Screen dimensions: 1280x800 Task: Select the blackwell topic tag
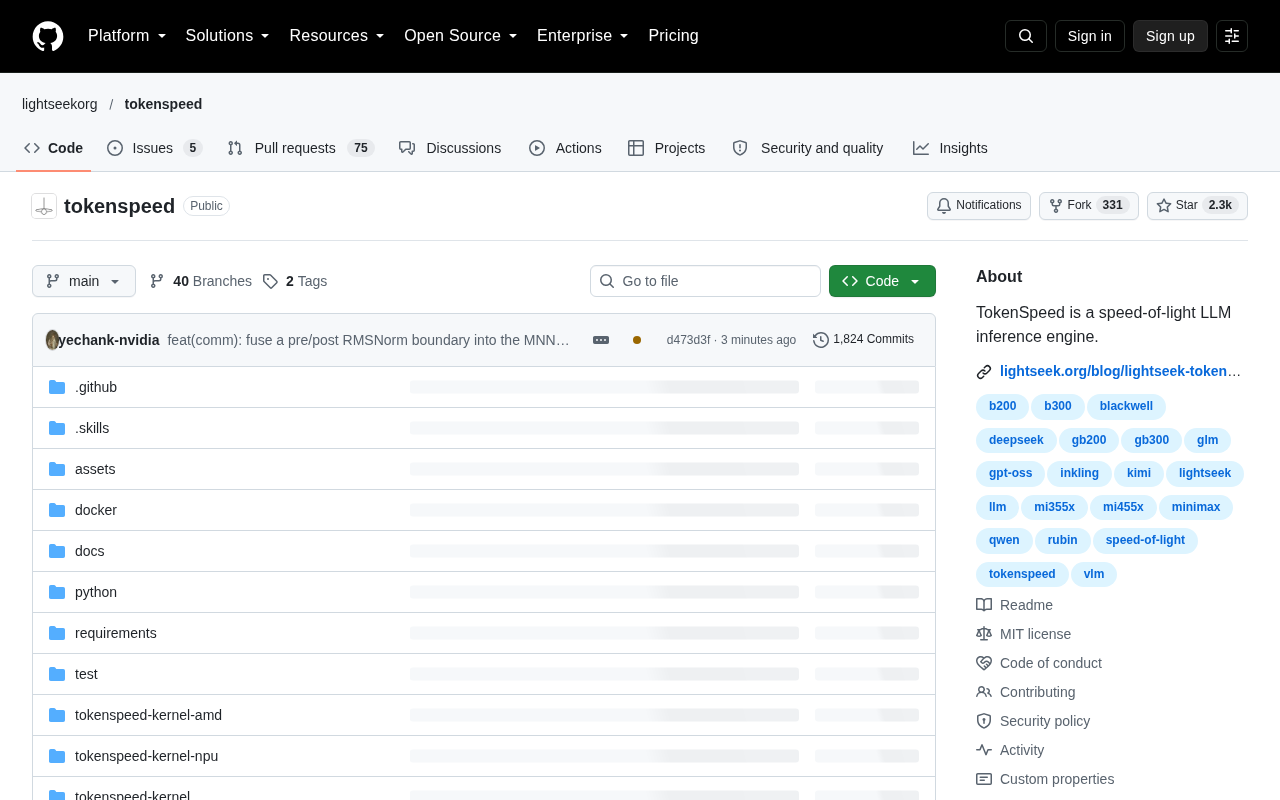1126,406
